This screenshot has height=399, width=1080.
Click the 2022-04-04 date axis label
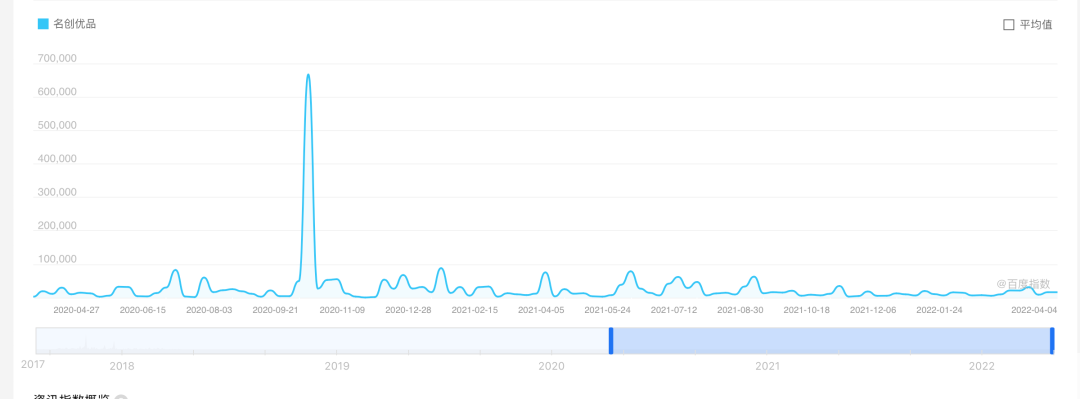1034,310
